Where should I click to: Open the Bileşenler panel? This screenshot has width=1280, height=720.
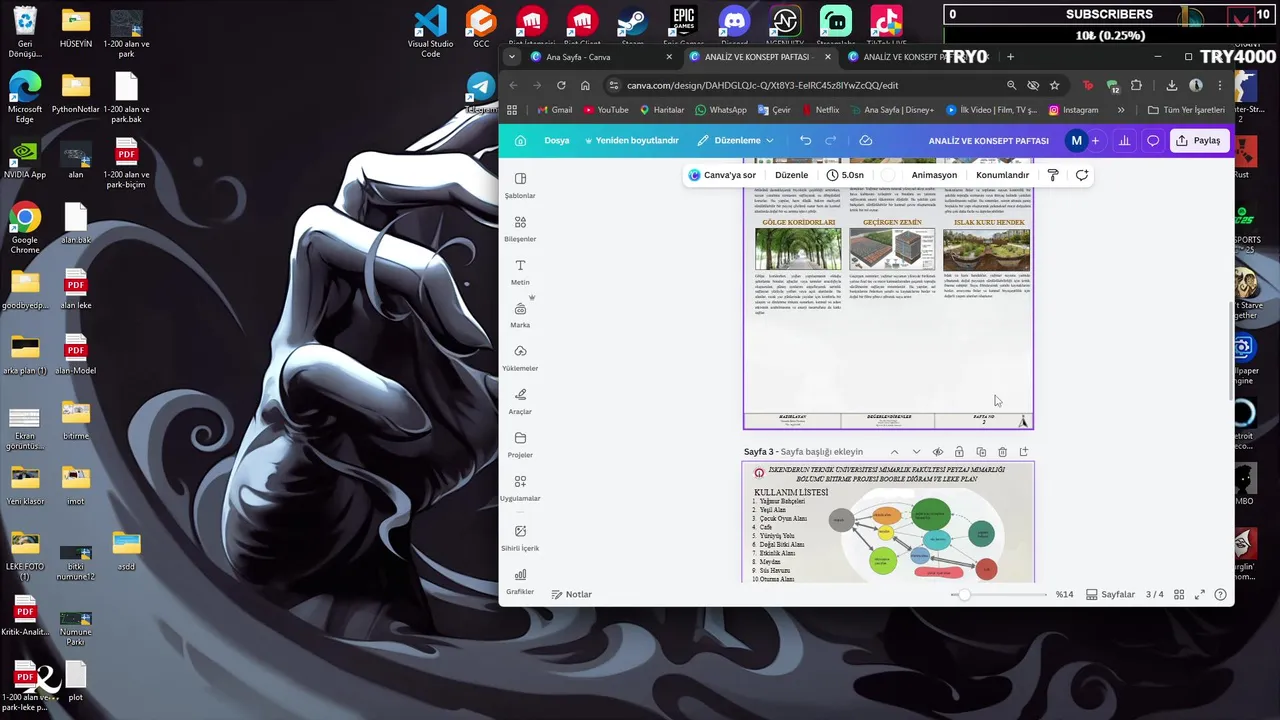pos(520,229)
